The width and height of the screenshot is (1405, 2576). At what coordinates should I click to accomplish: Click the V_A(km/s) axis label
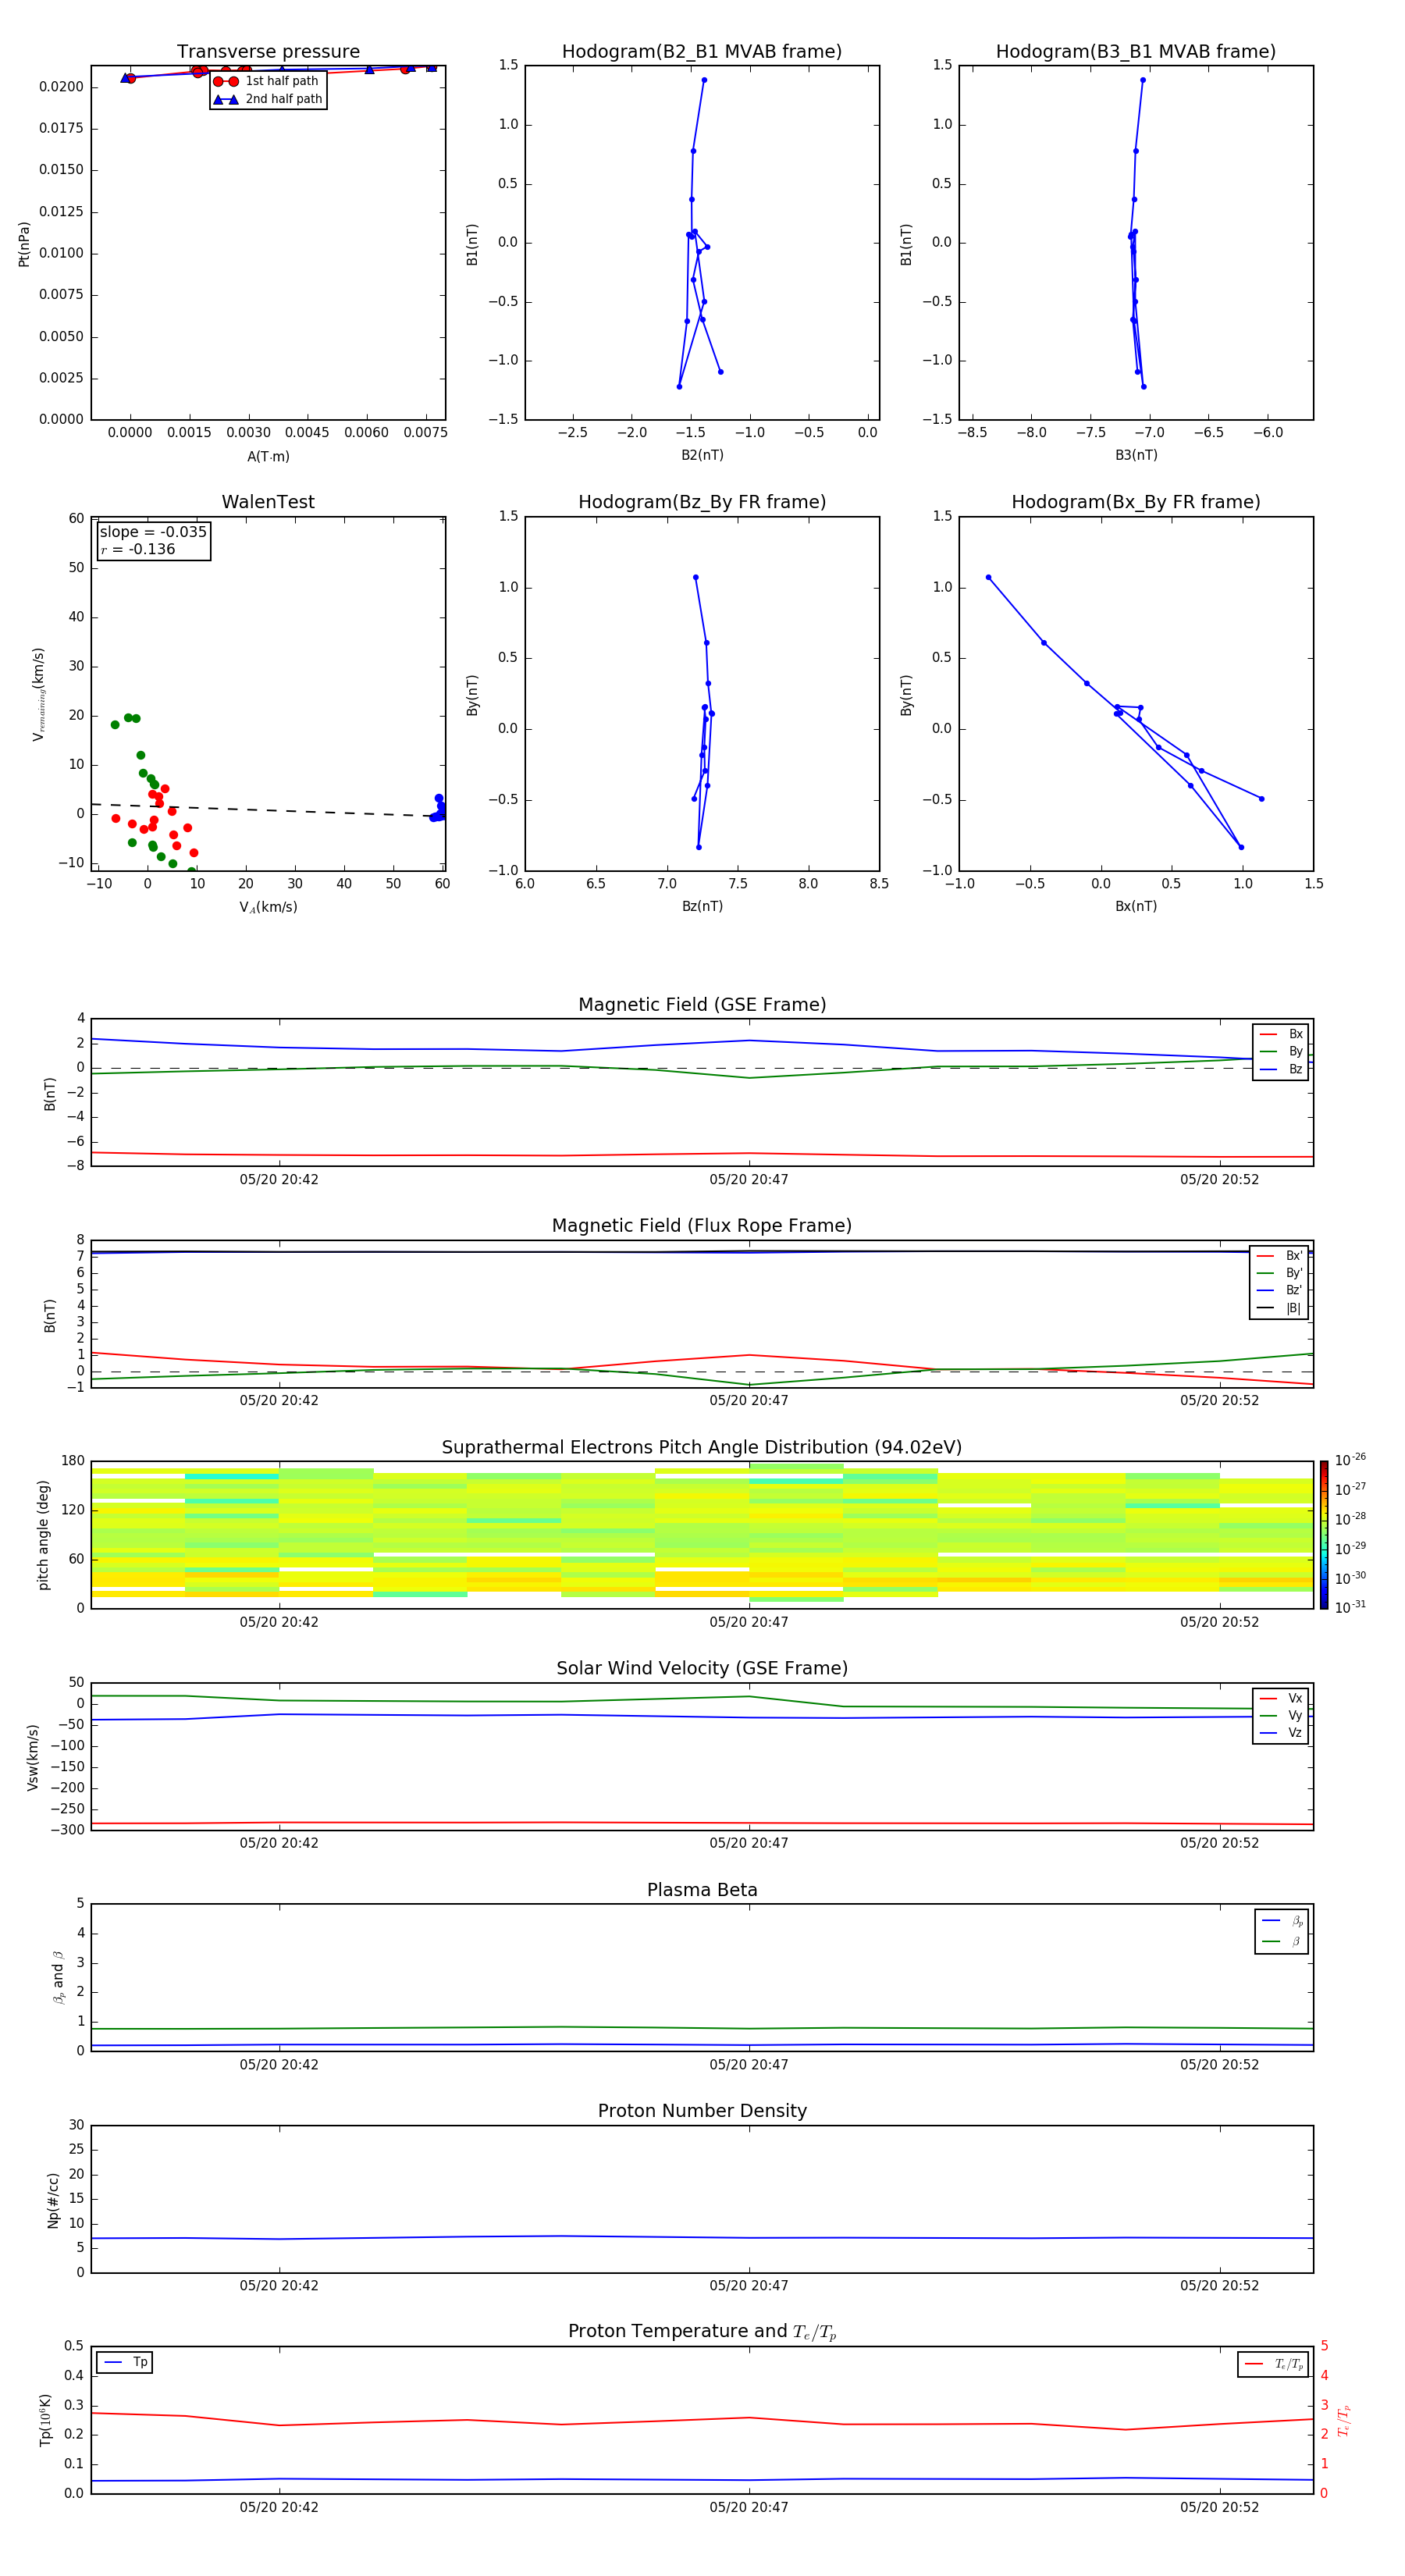tap(268, 908)
